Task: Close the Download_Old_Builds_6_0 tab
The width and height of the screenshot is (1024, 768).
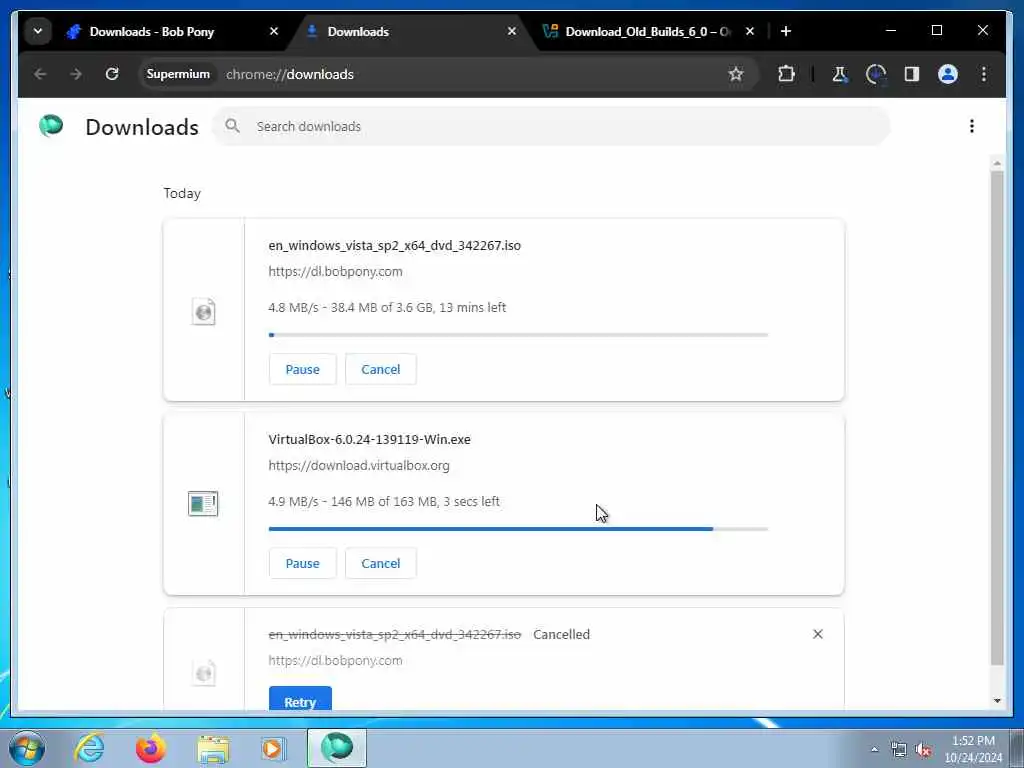Action: pyautogui.click(x=750, y=31)
